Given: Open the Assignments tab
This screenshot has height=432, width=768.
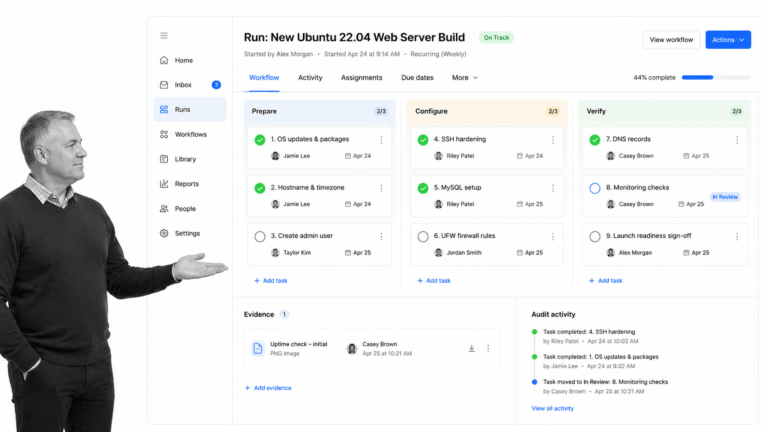Looking at the screenshot, I should click(361, 77).
